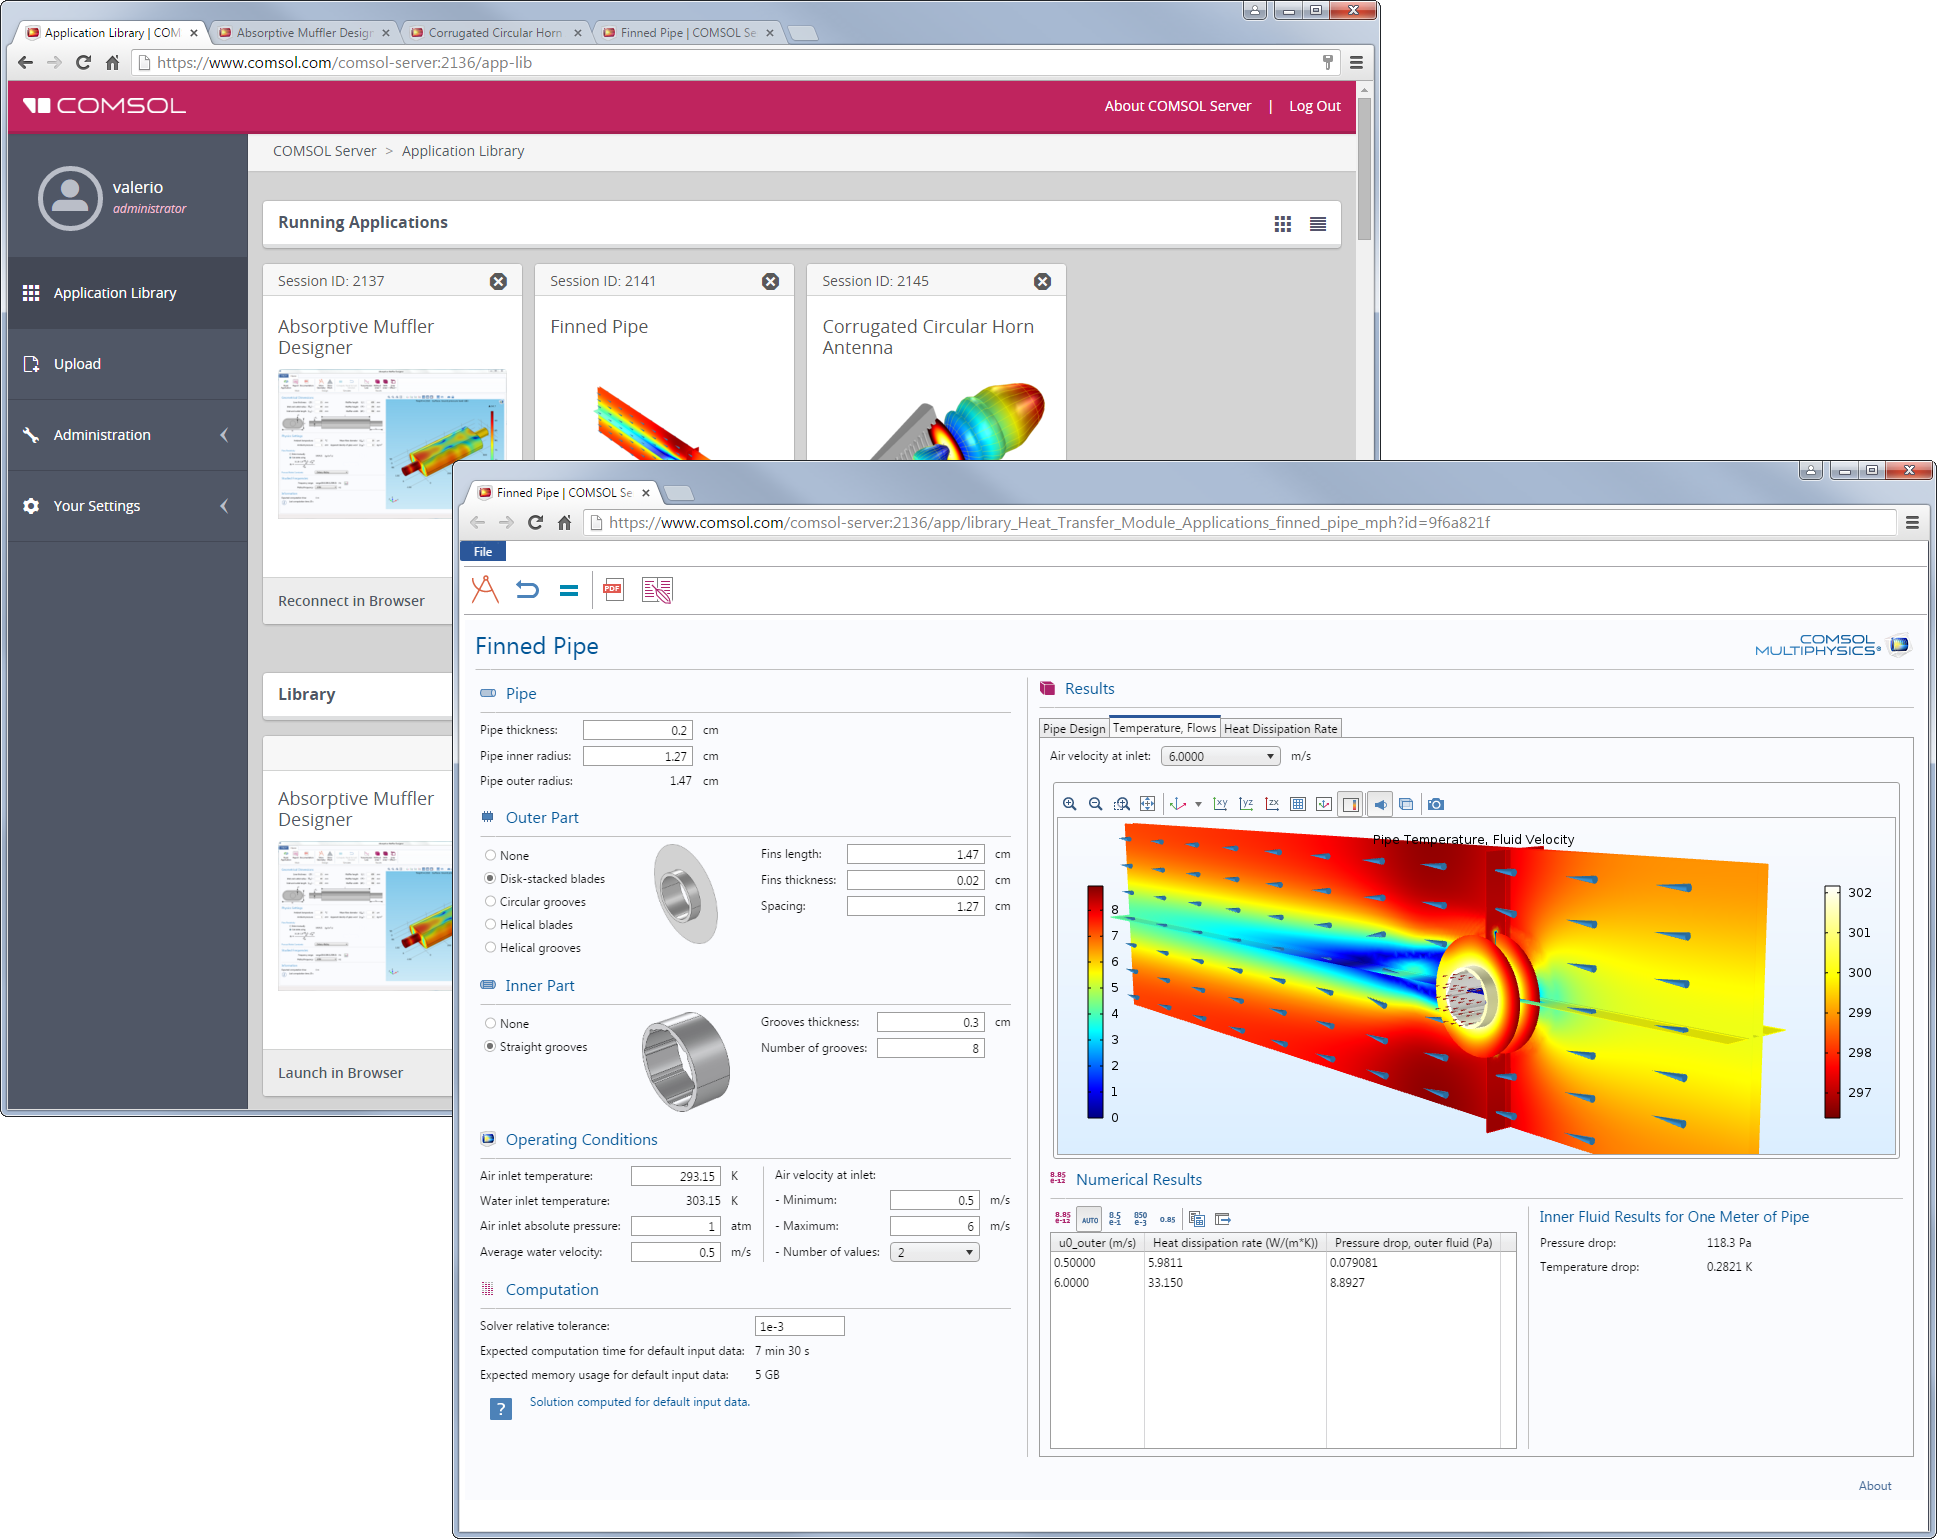Screen dimensions: 1937x1539
Task: Click Log Out link
Action: click(x=1314, y=106)
